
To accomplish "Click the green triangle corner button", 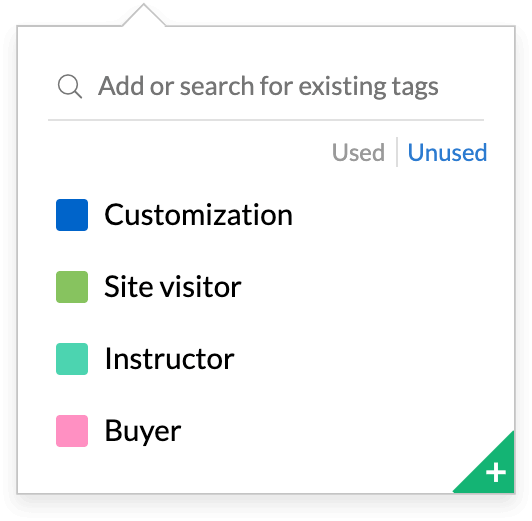I will 493,469.
